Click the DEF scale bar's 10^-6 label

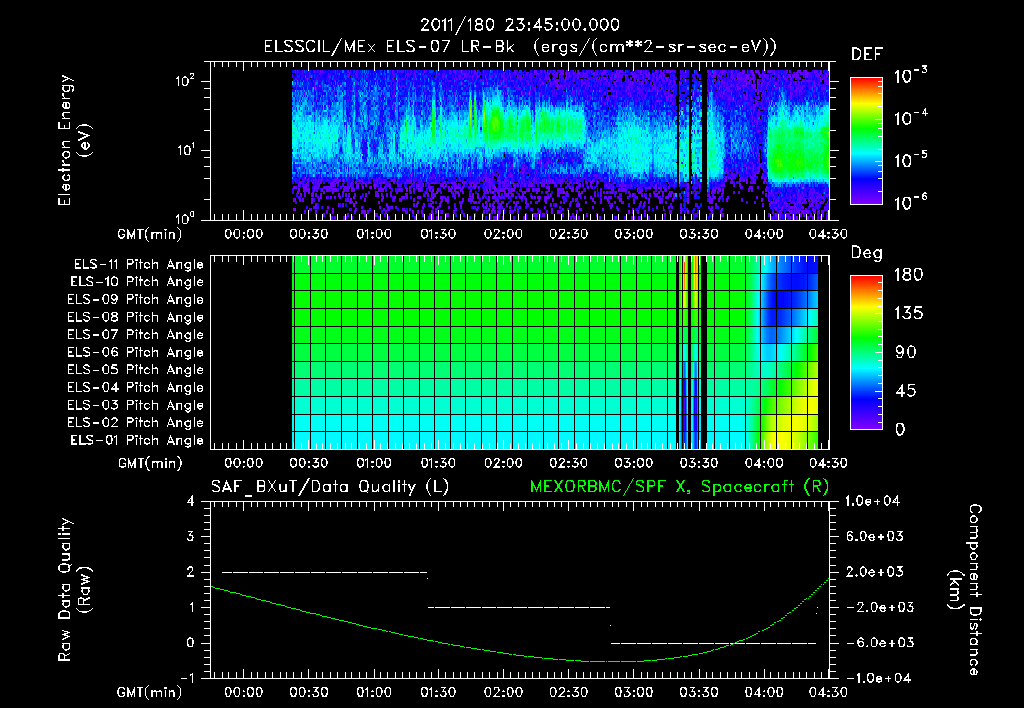pyautogui.click(x=910, y=202)
